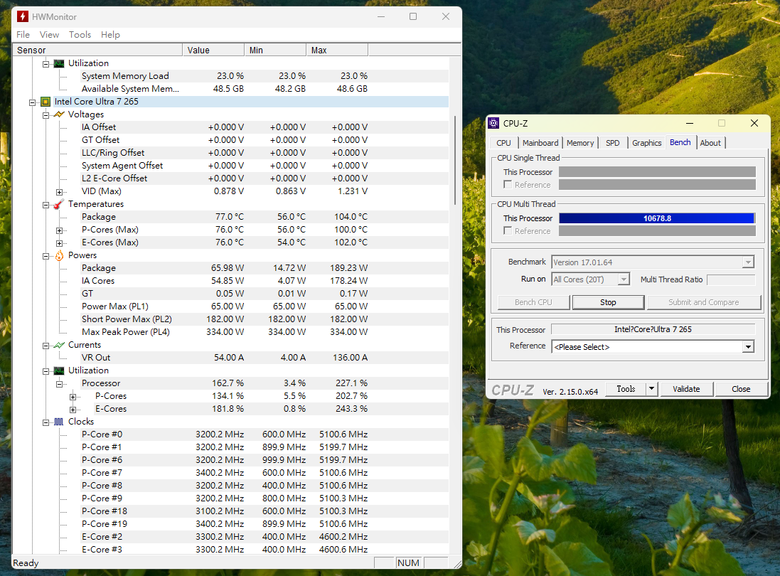Screen dimensions: 780x576
Task: Click the Stop benchmark button
Action: (608, 302)
